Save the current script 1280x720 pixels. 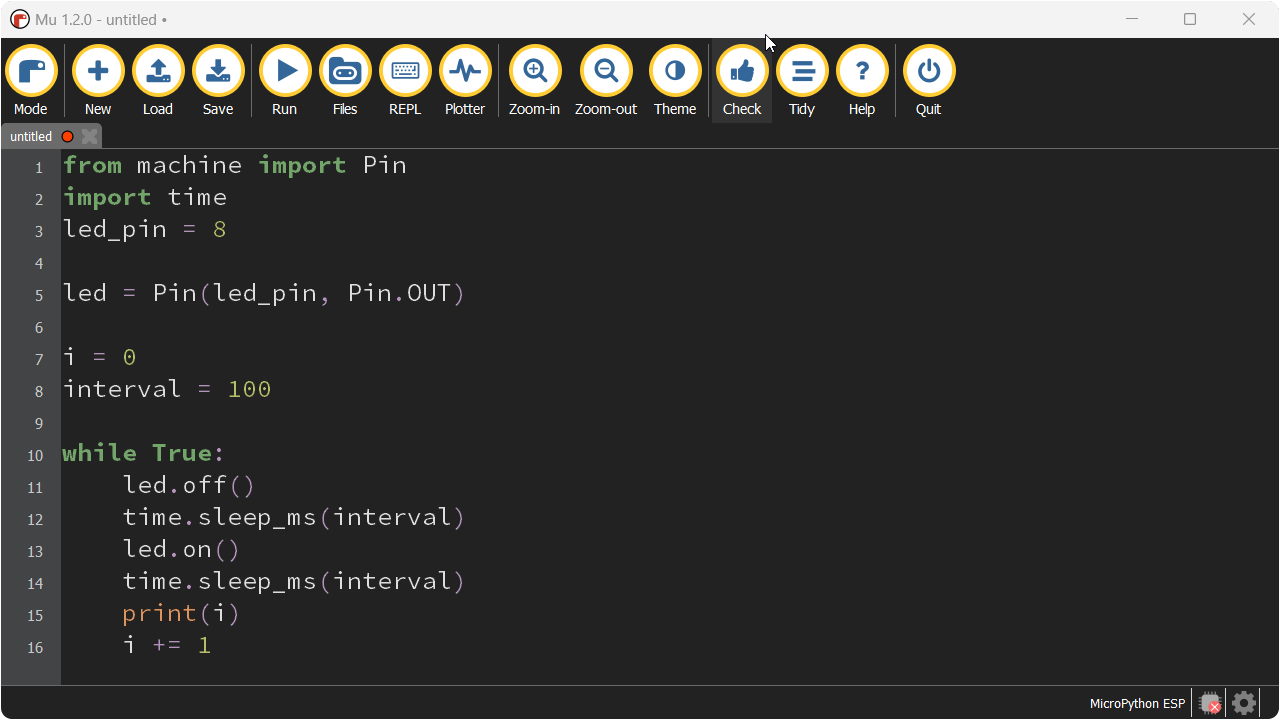(217, 80)
